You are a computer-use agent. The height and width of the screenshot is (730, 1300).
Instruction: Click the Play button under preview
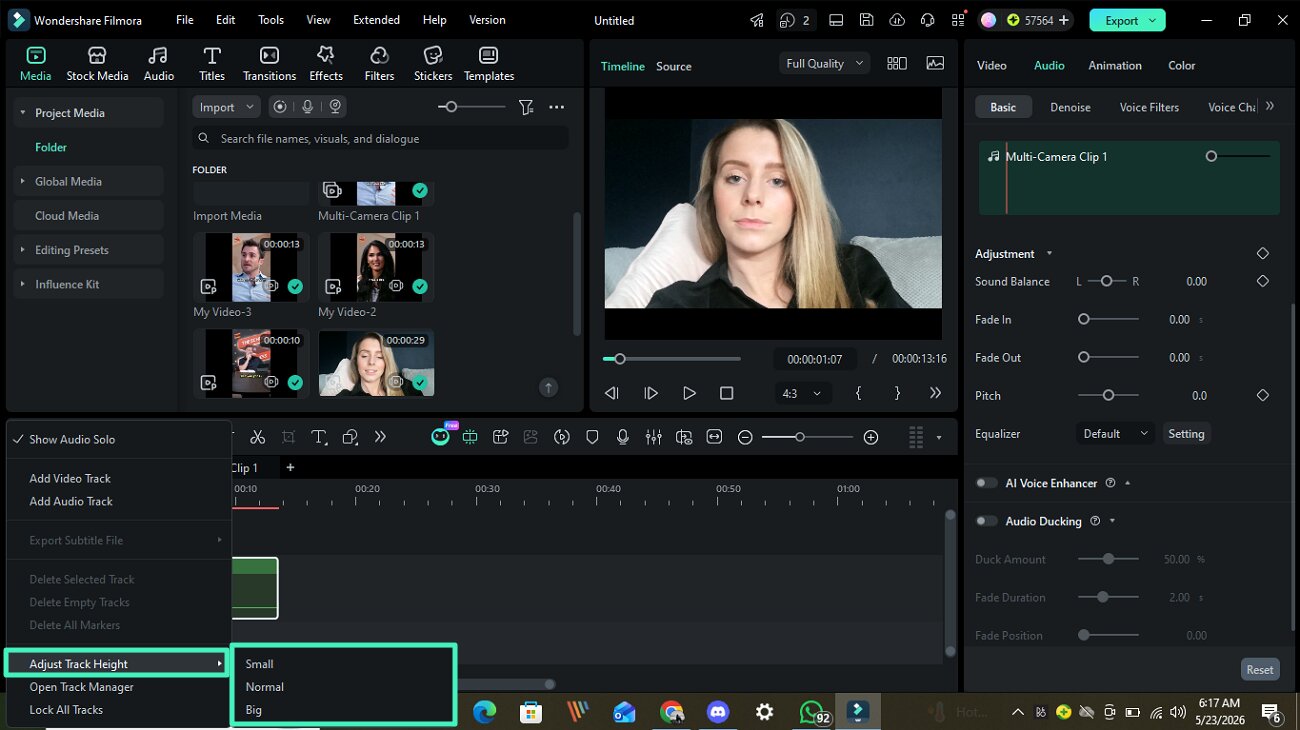pos(689,394)
